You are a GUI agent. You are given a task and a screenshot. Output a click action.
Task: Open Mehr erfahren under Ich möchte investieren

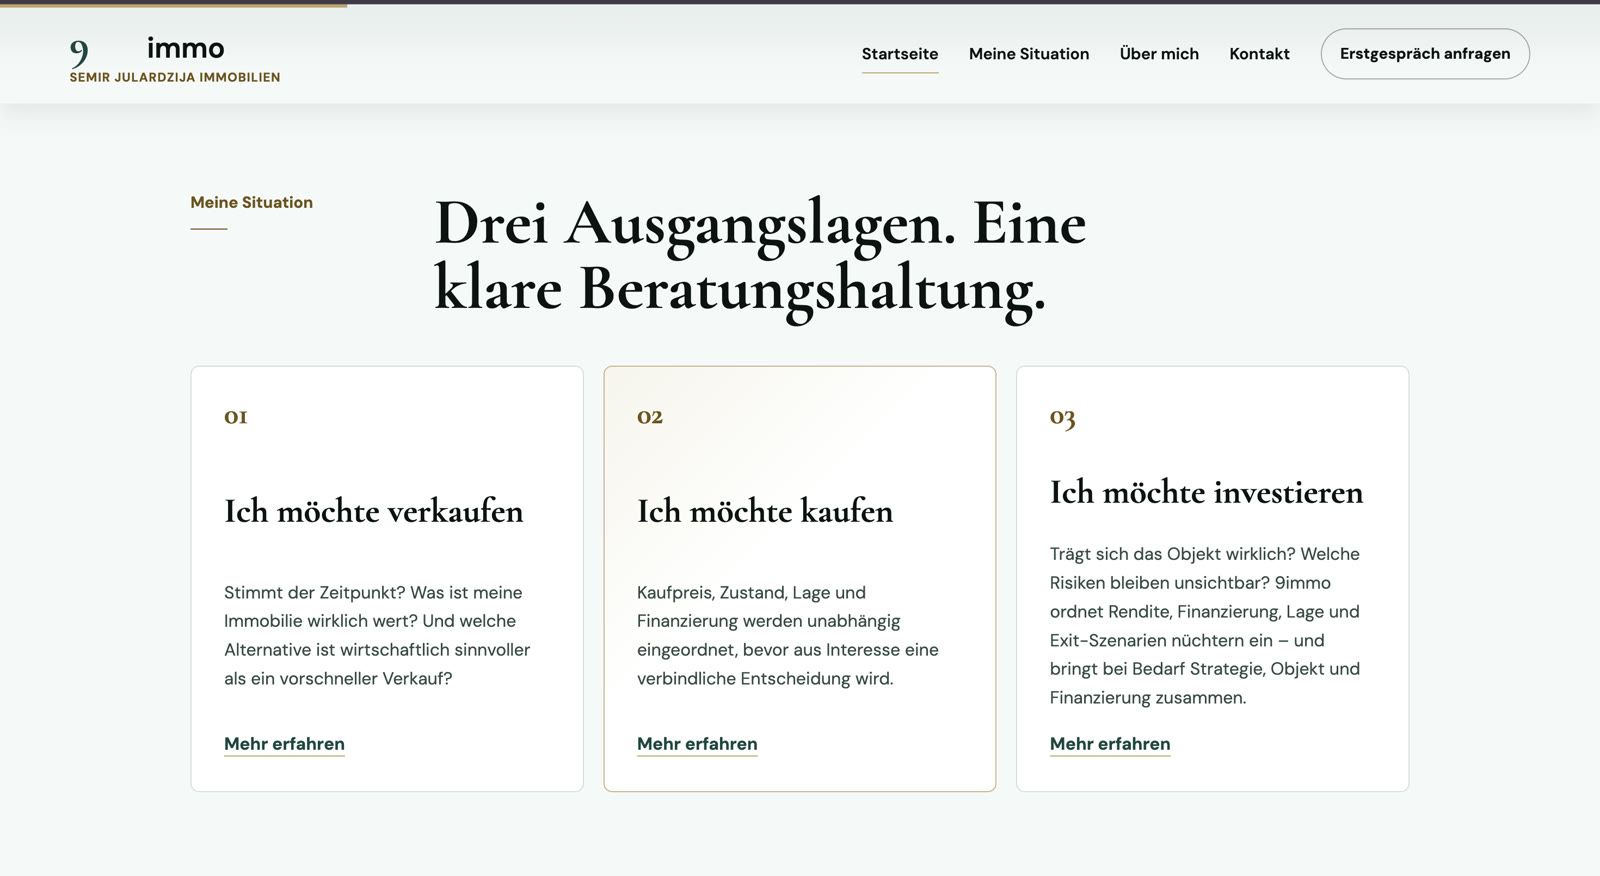(1110, 744)
